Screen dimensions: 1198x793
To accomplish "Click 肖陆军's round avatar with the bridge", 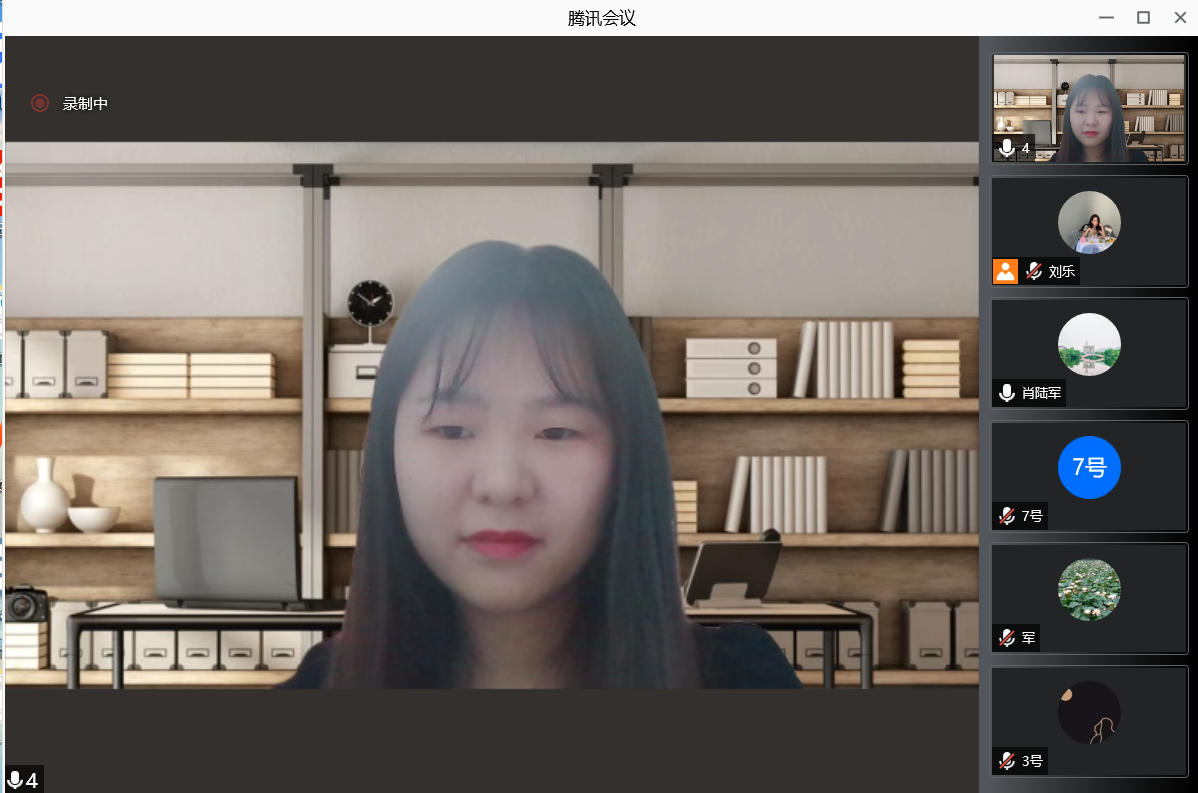I will (x=1089, y=345).
